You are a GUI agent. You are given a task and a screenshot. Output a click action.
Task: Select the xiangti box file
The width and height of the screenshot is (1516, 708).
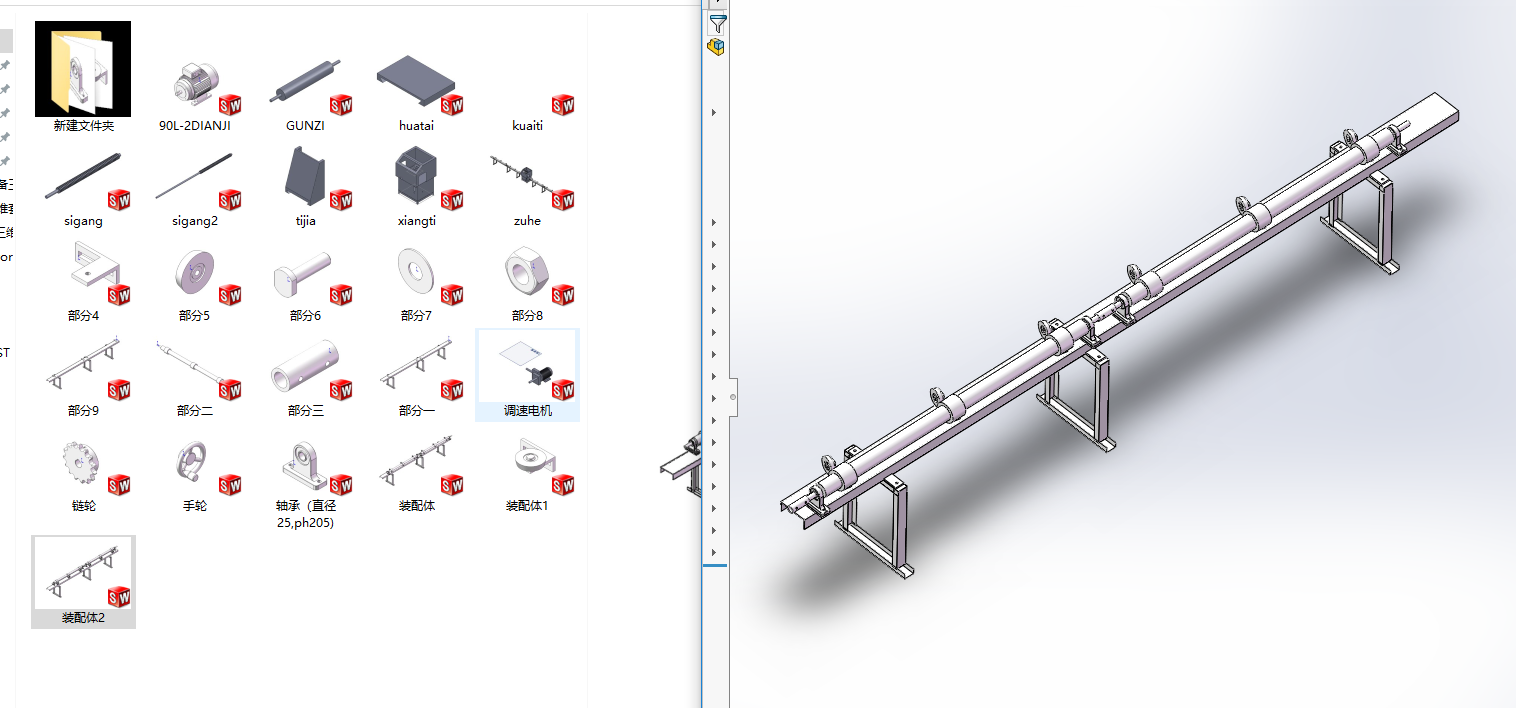tap(416, 189)
